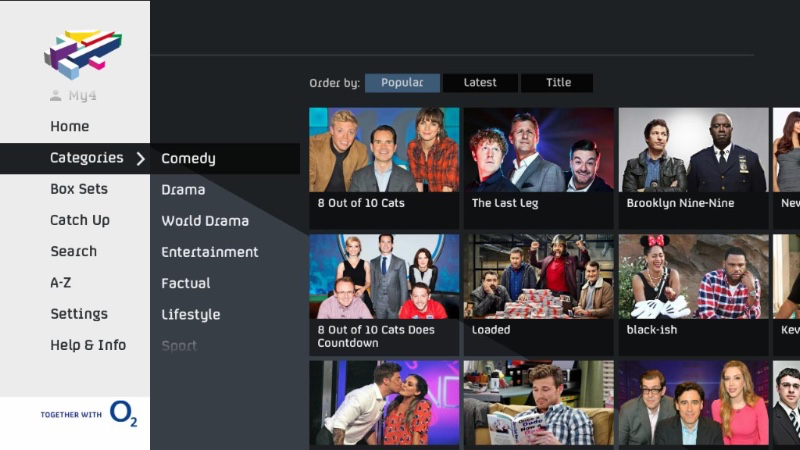Order by Title
The height and width of the screenshot is (450, 800).
click(557, 83)
